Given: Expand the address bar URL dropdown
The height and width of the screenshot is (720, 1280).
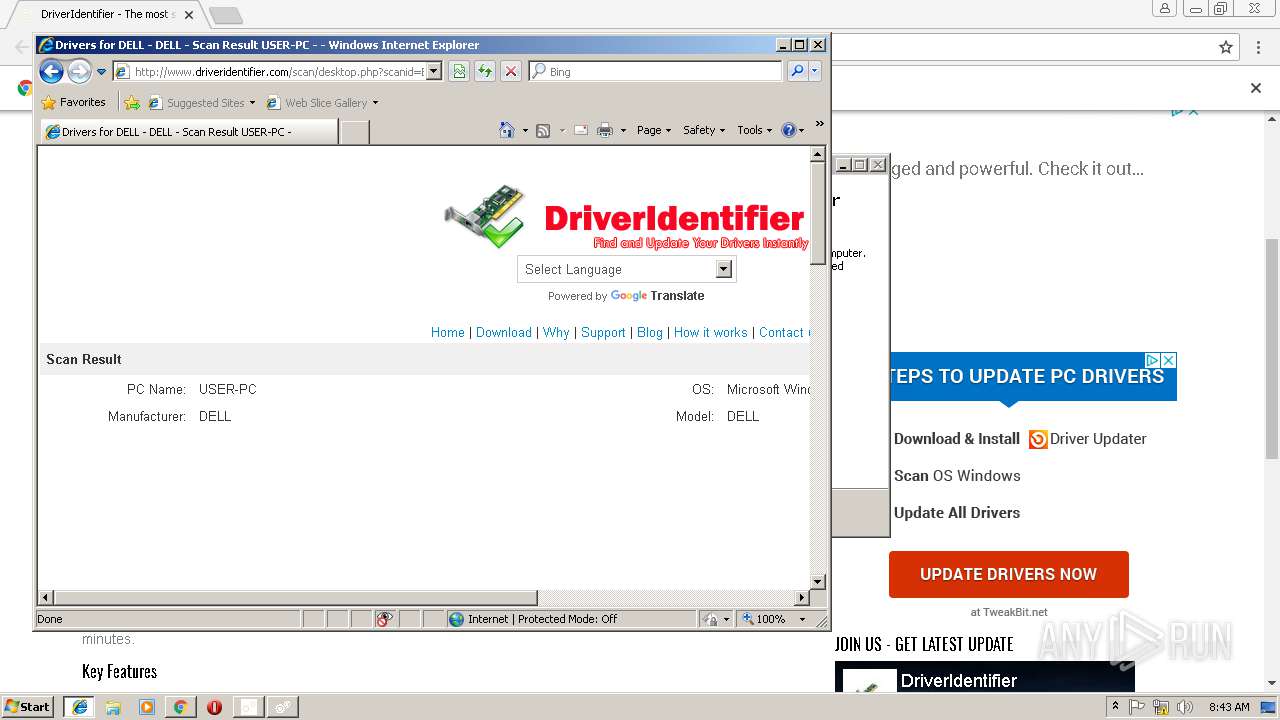Looking at the screenshot, I should pyautogui.click(x=434, y=71).
